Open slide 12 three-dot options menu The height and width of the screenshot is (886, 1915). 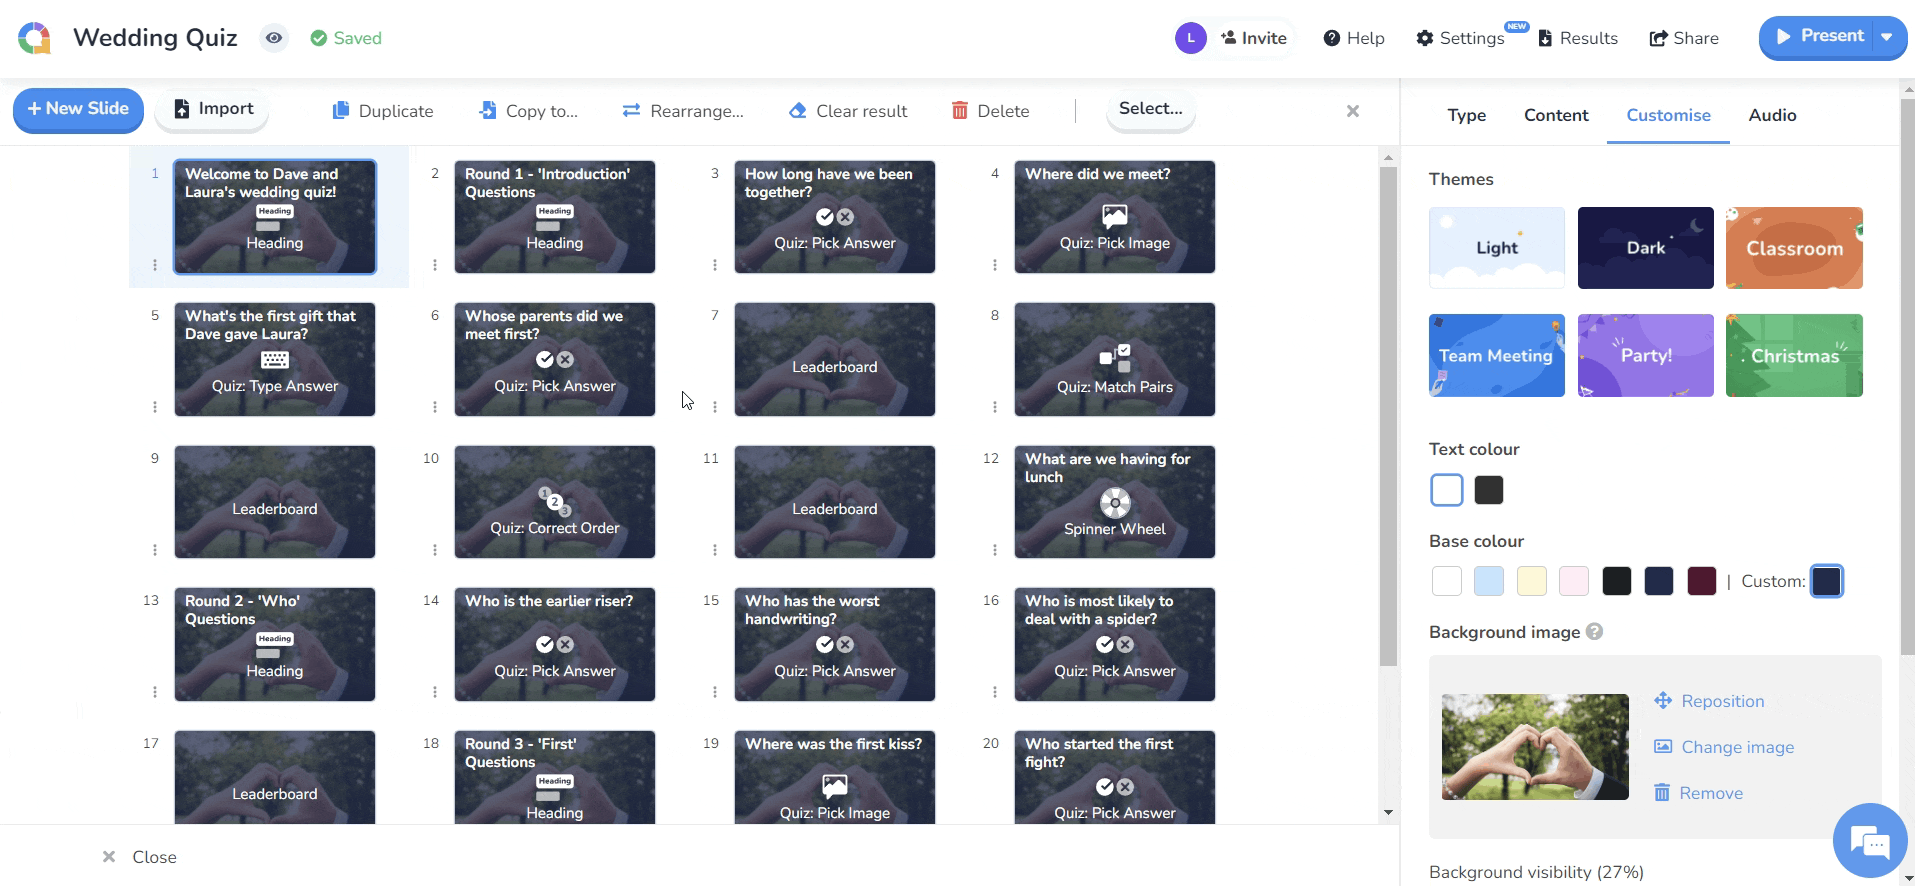[x=995, y=550]
